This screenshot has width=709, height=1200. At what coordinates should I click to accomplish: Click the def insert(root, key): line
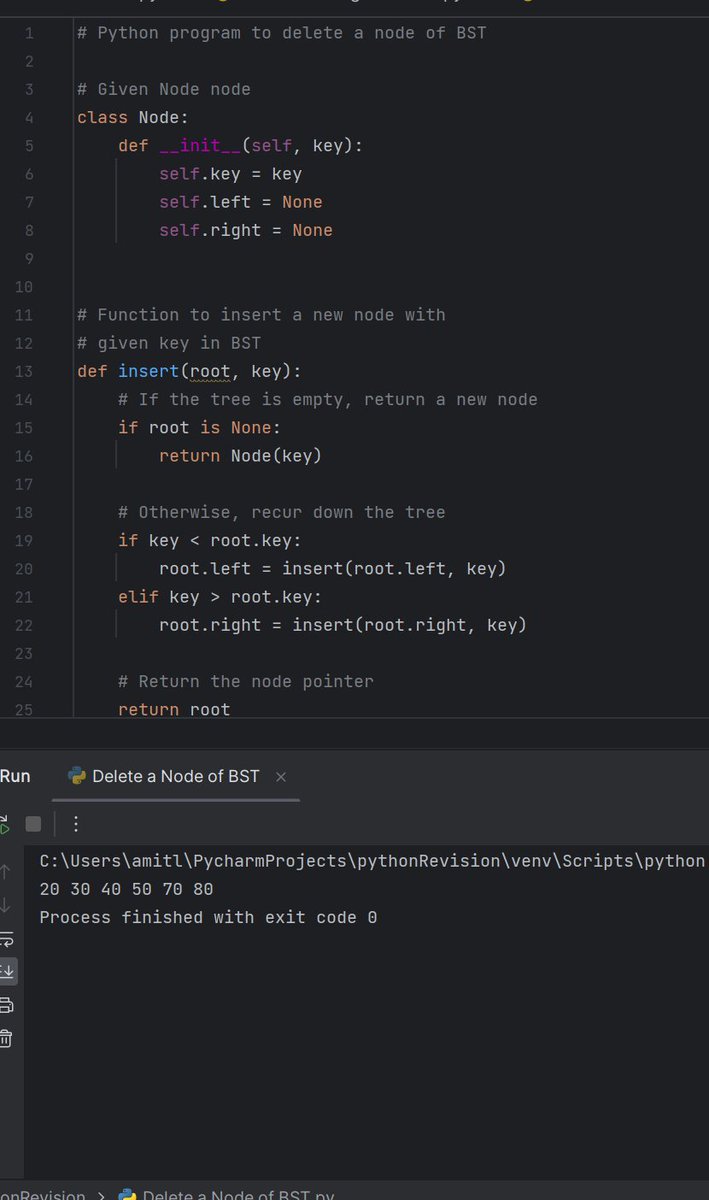(189, 371)
